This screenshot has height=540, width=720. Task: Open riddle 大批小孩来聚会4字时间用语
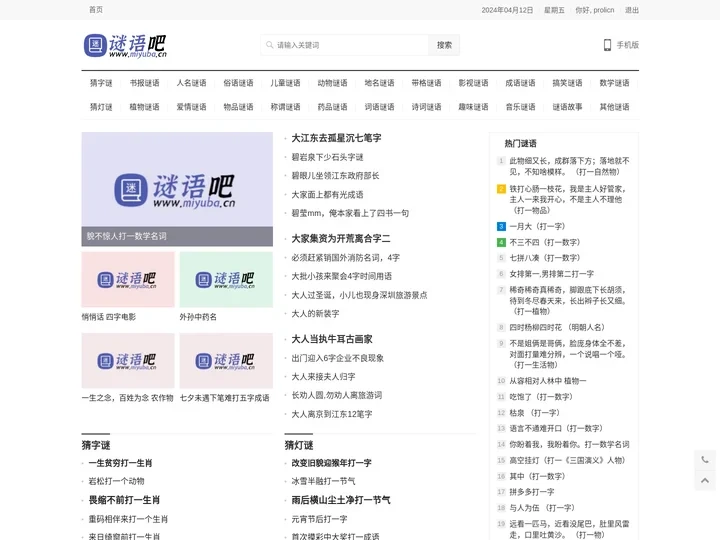342,276
